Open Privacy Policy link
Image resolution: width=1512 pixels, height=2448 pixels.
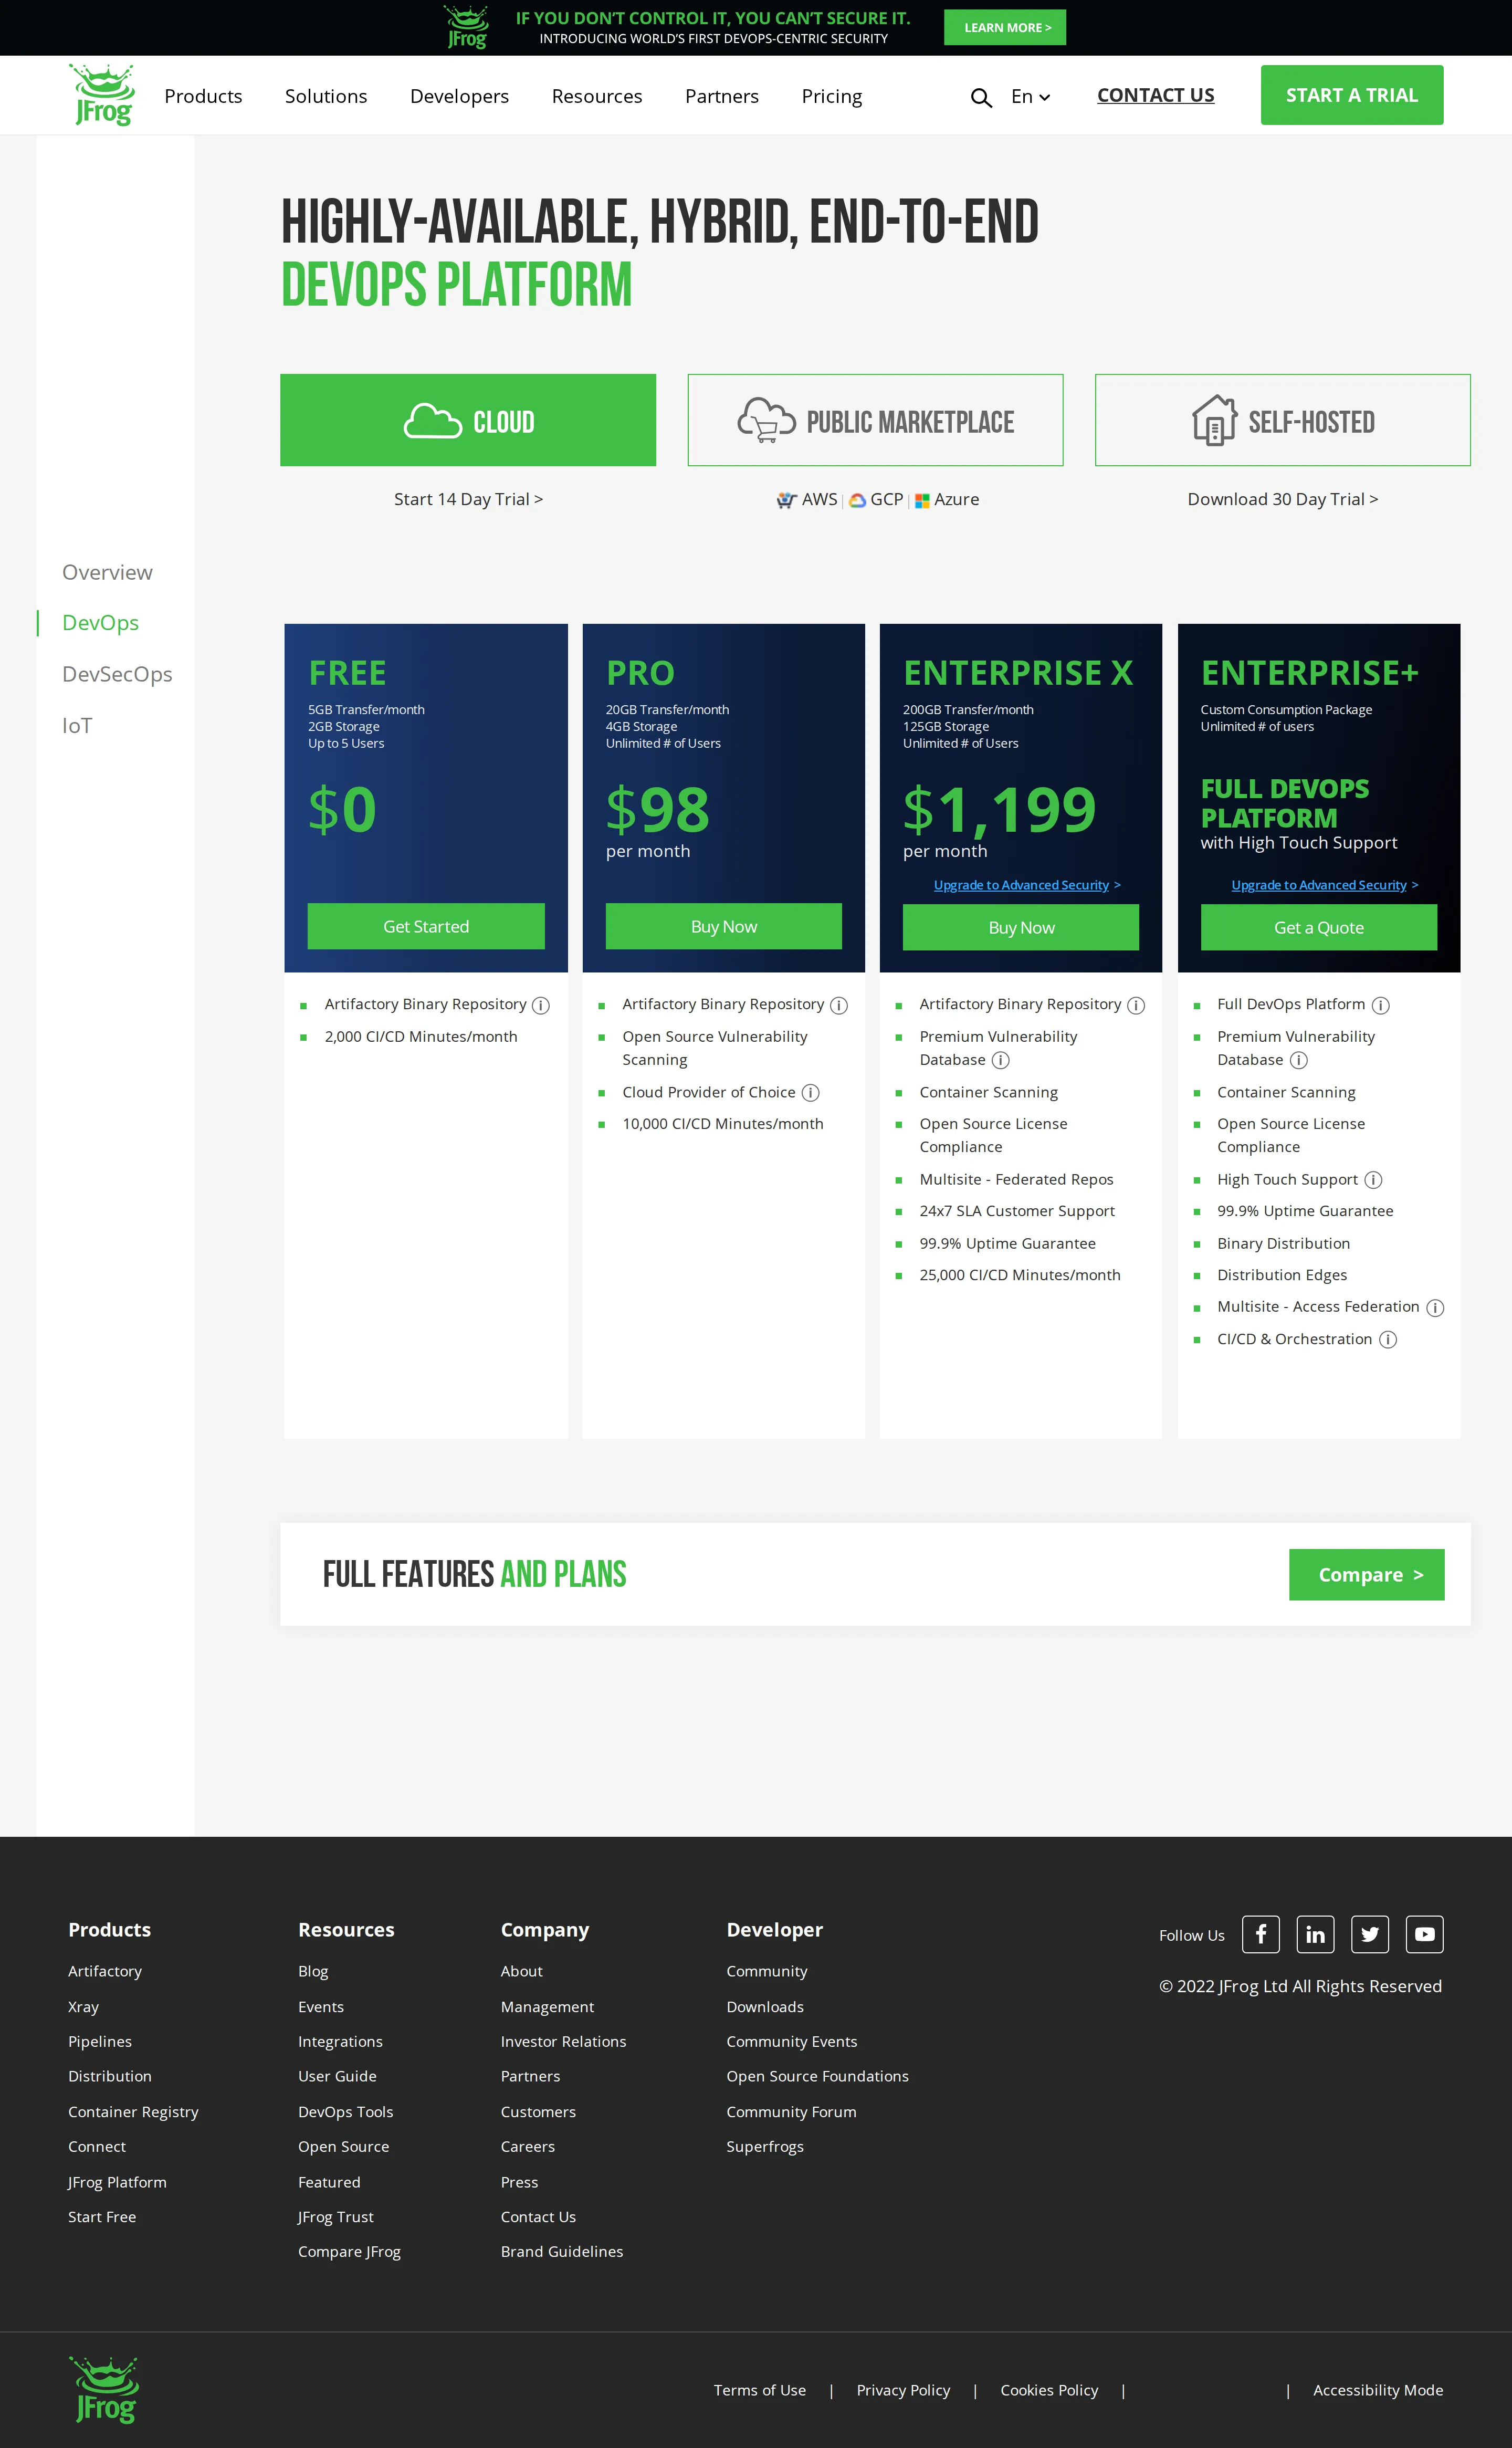click(903, 2390)
